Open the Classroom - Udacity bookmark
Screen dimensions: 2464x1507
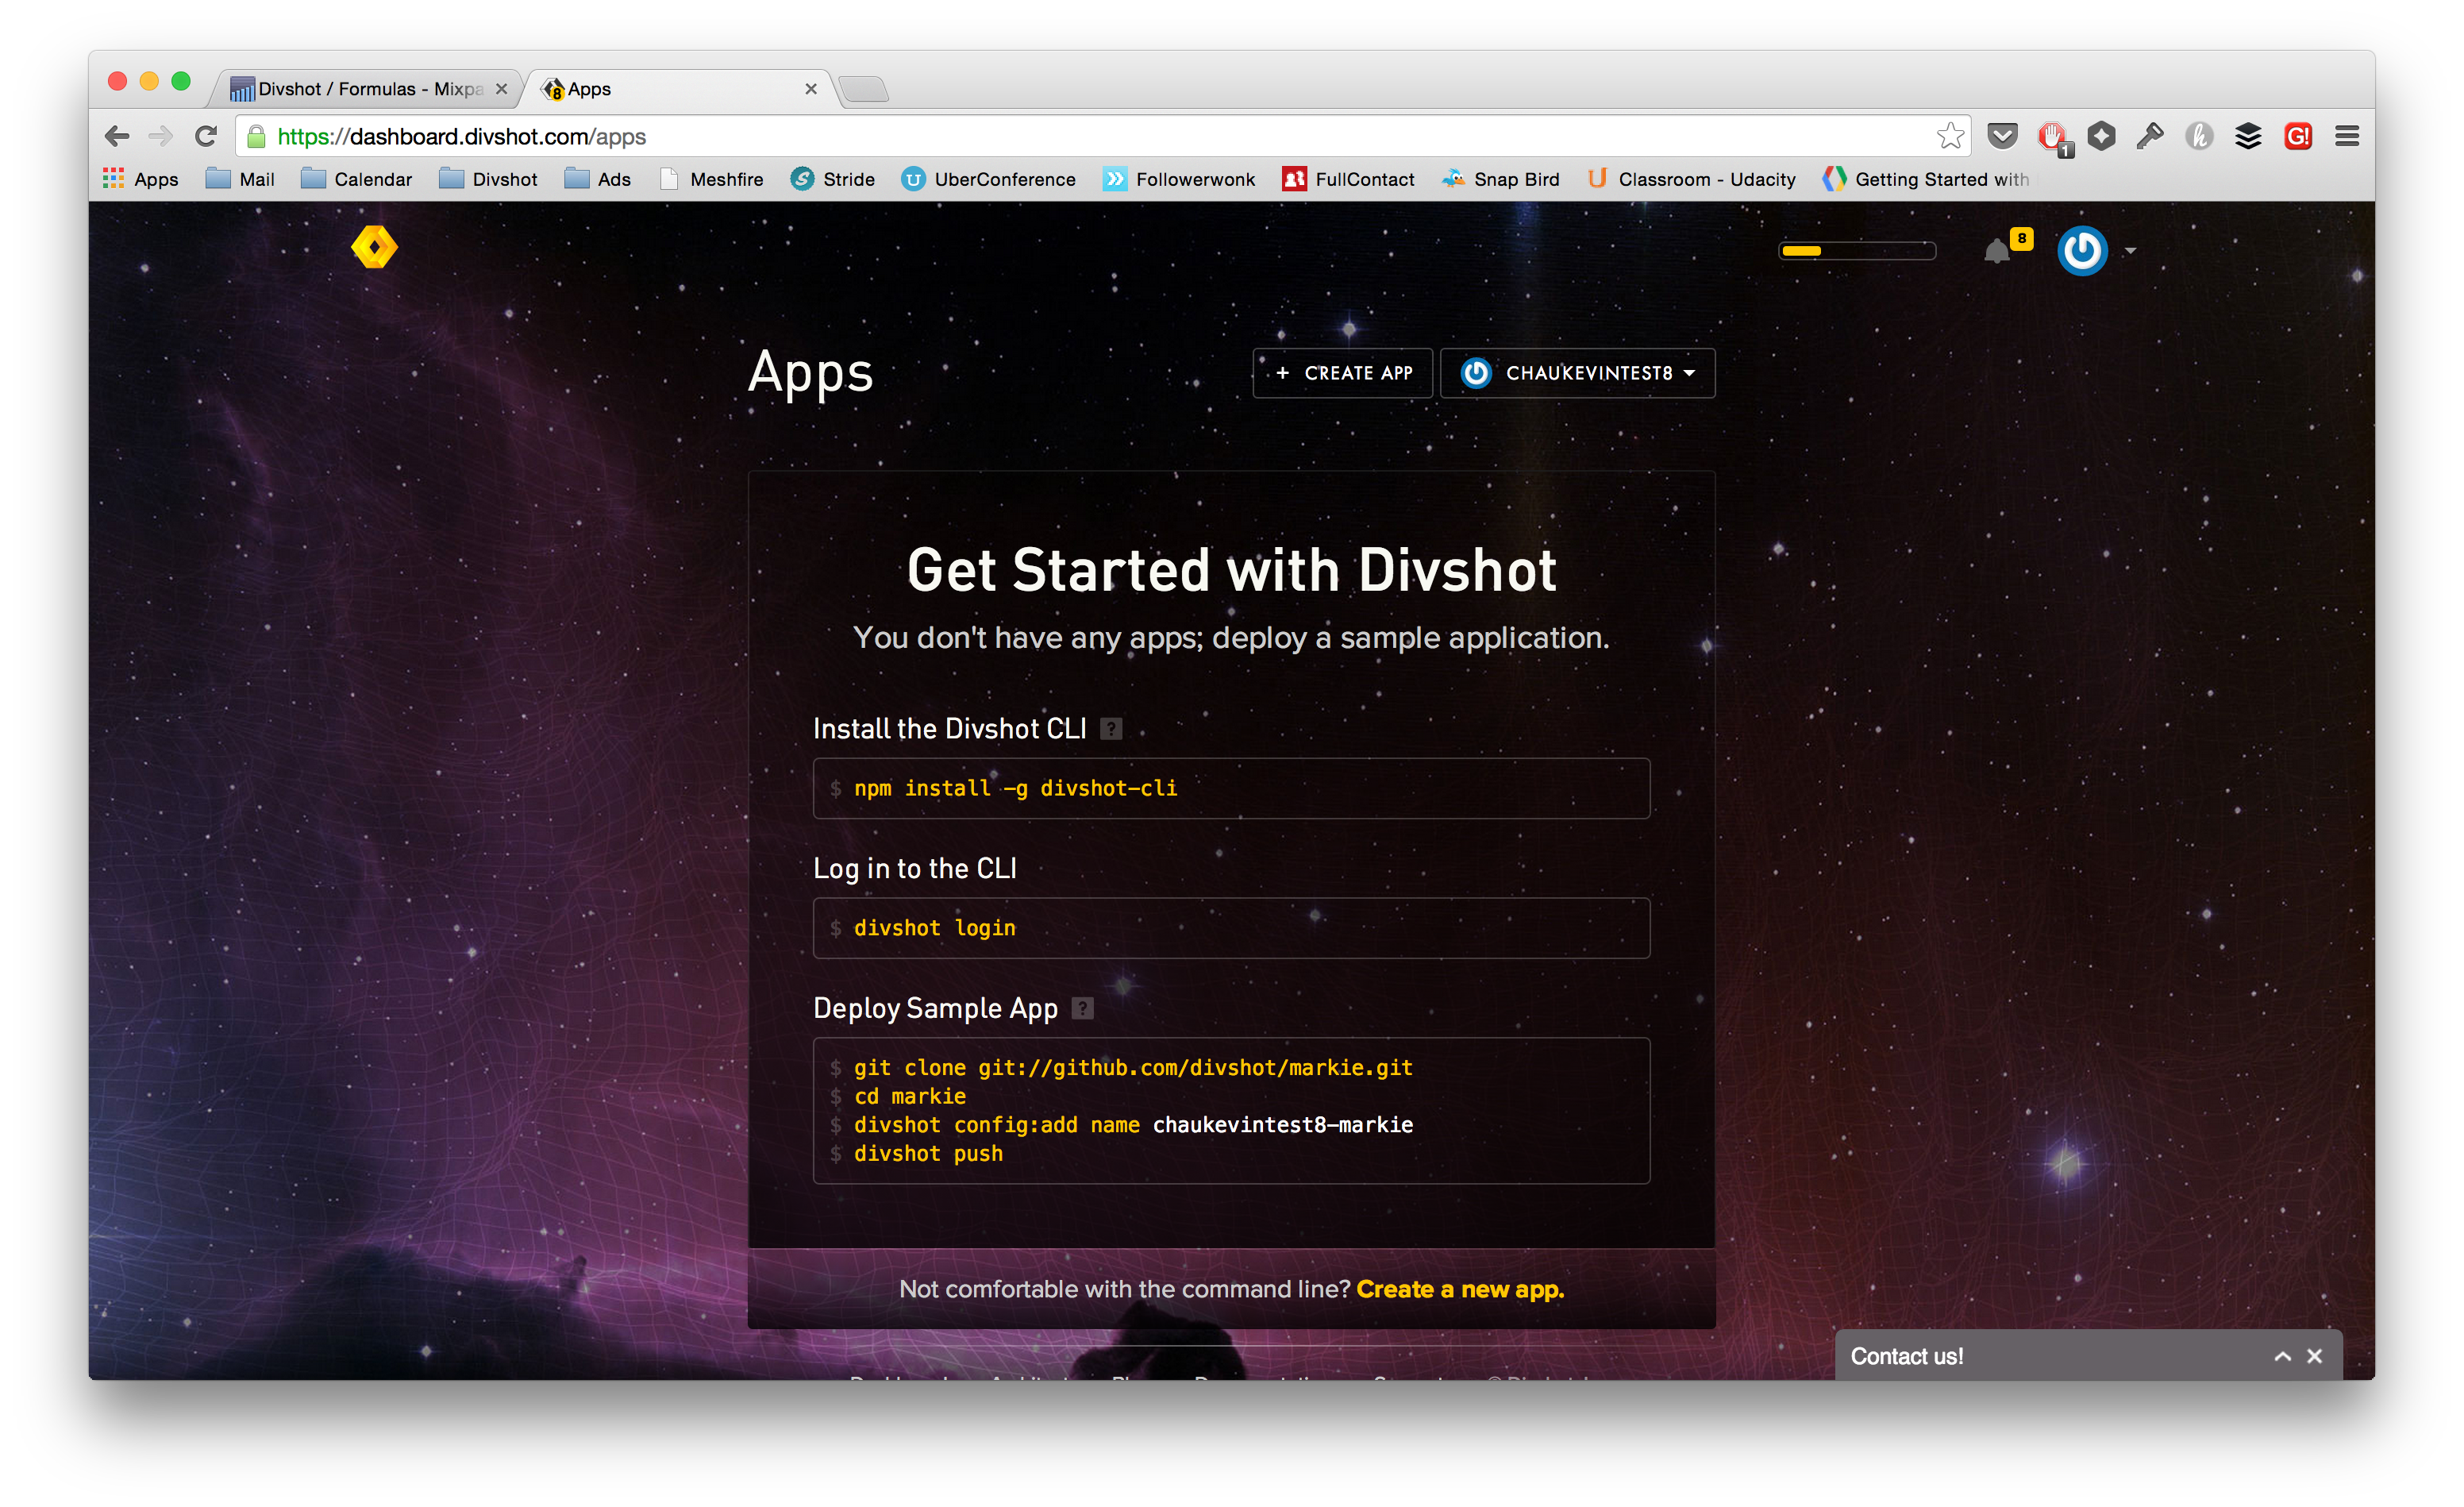click(x=1691, y=179)
